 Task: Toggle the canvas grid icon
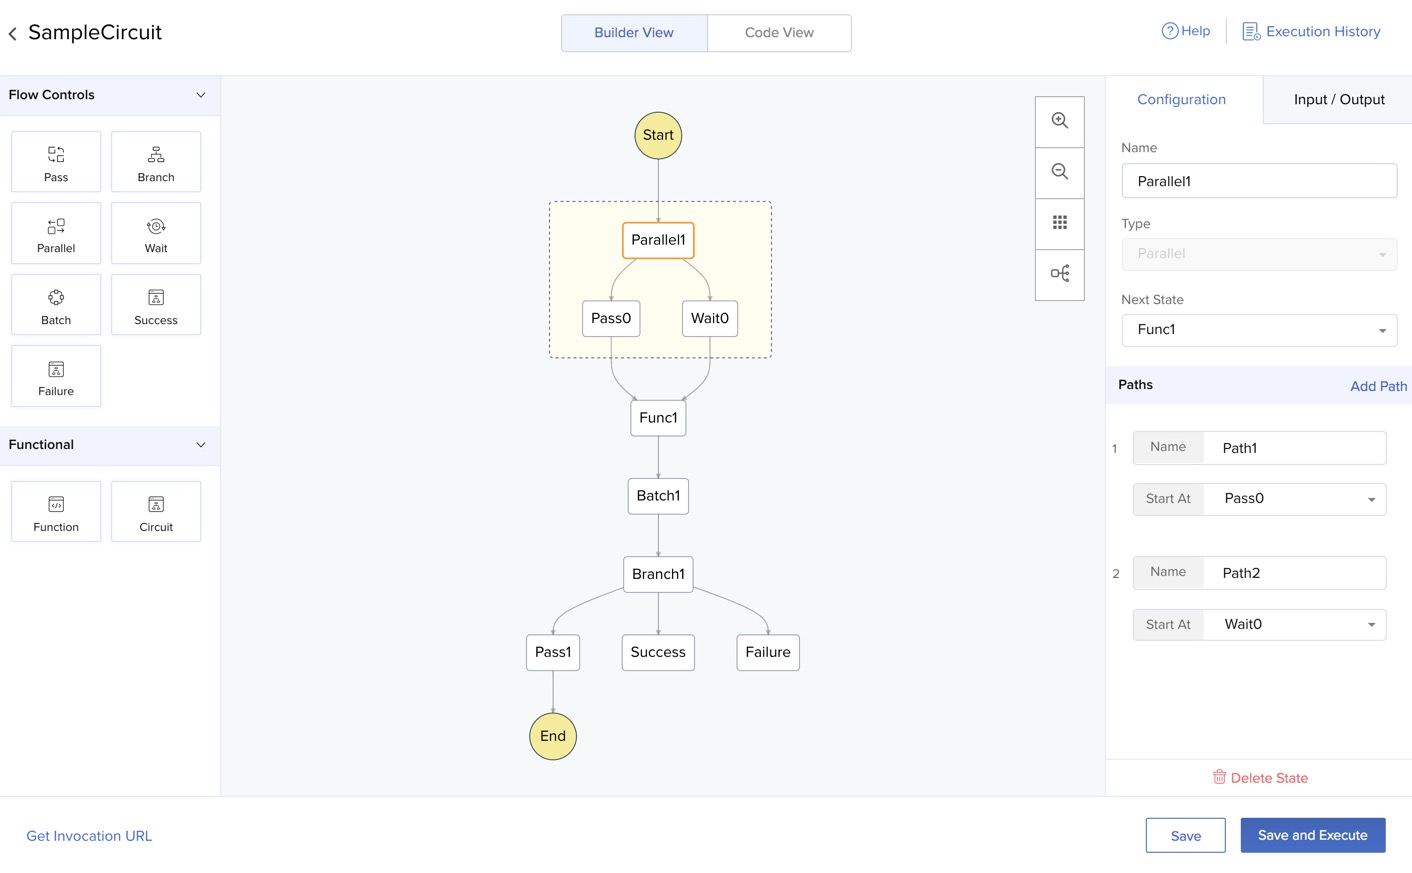click(1060, 223)
